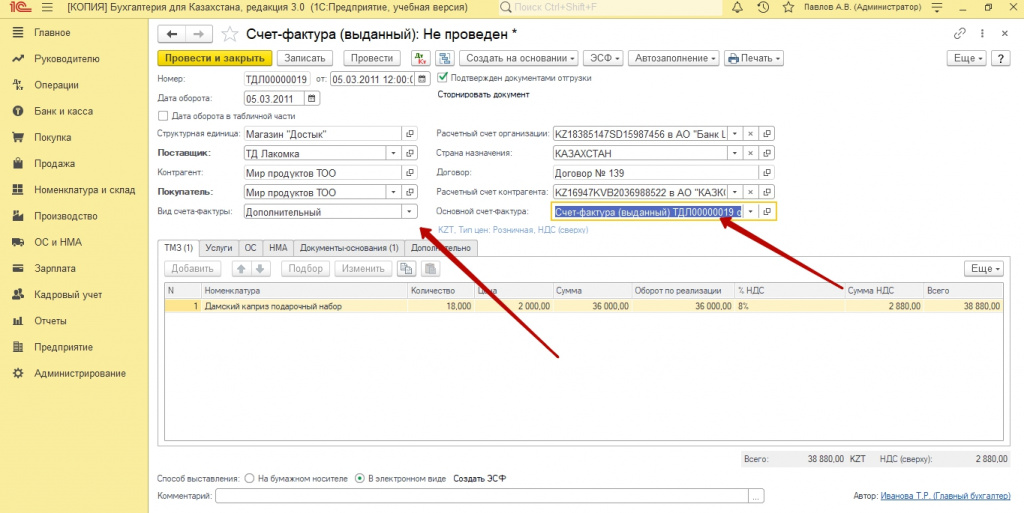Viewport: 1024px width, 513px height.
Task: Open Номенклатура и склад section
Action: tap(84, 190)
